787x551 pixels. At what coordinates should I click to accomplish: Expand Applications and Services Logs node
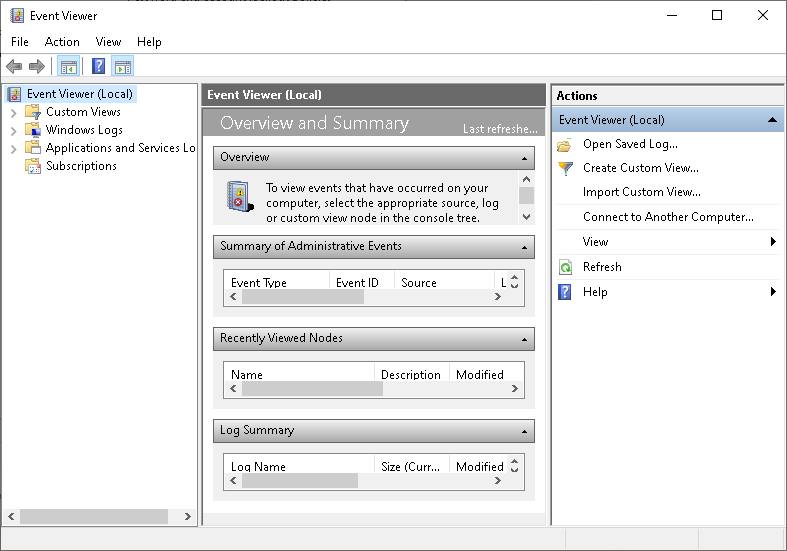pos(14,149)
